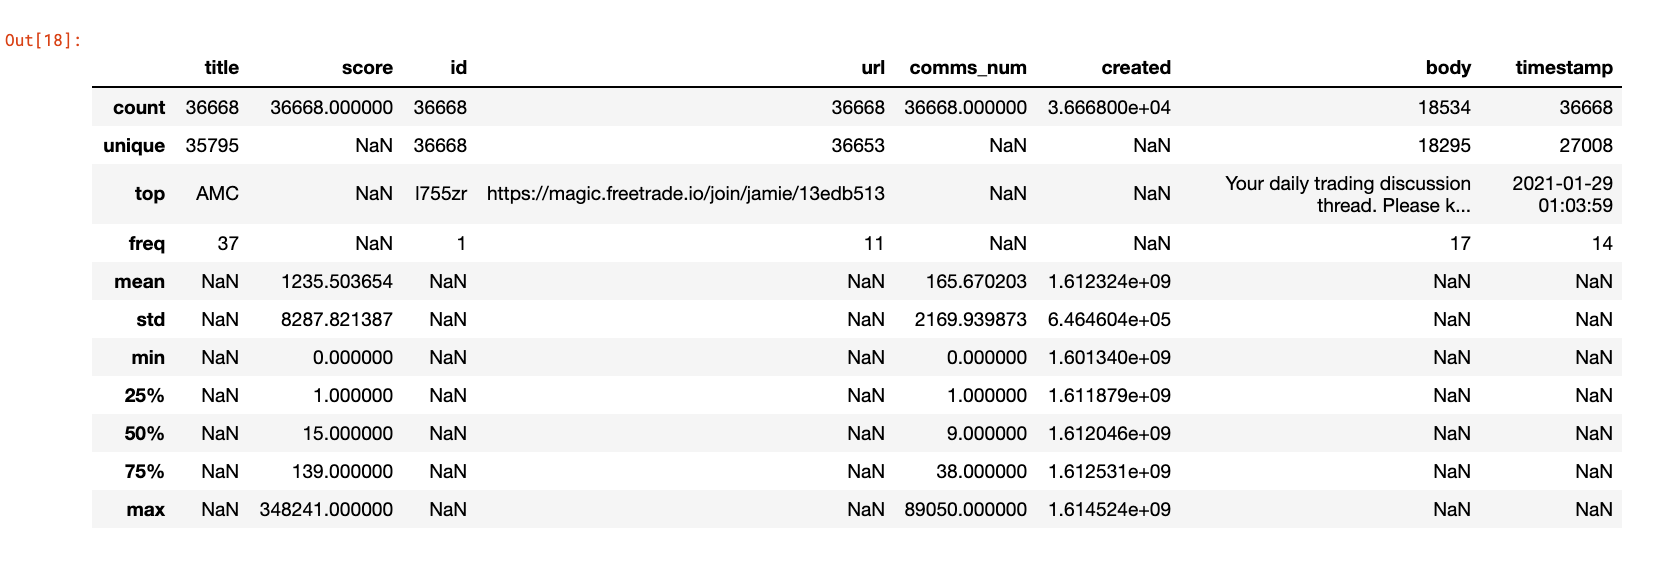Screen dimensions: 1662x572
Task: Click the 'std' row label
Action: [x=150, y=320]
